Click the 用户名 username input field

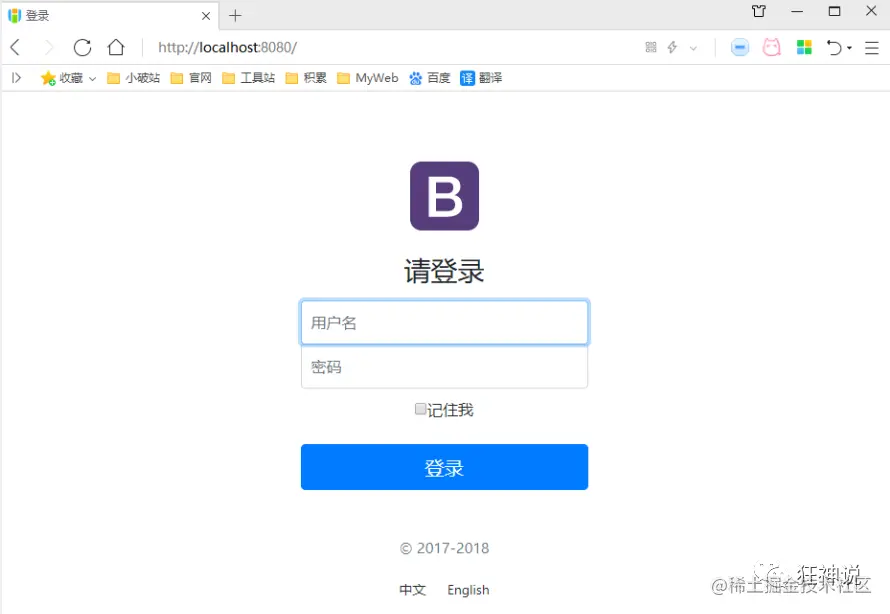click(x=444, y=322)
